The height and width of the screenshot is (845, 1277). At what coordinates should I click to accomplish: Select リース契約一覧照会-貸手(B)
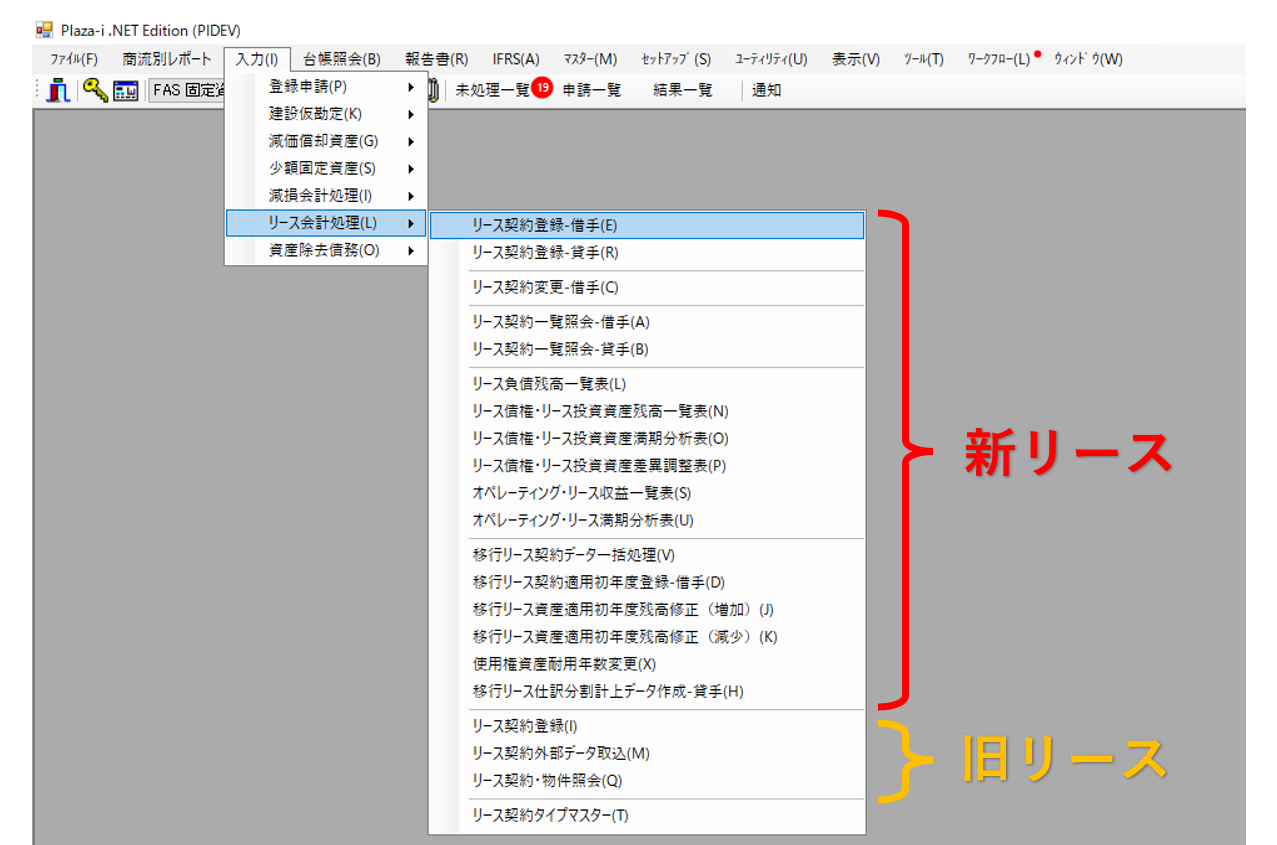point(647,349)
